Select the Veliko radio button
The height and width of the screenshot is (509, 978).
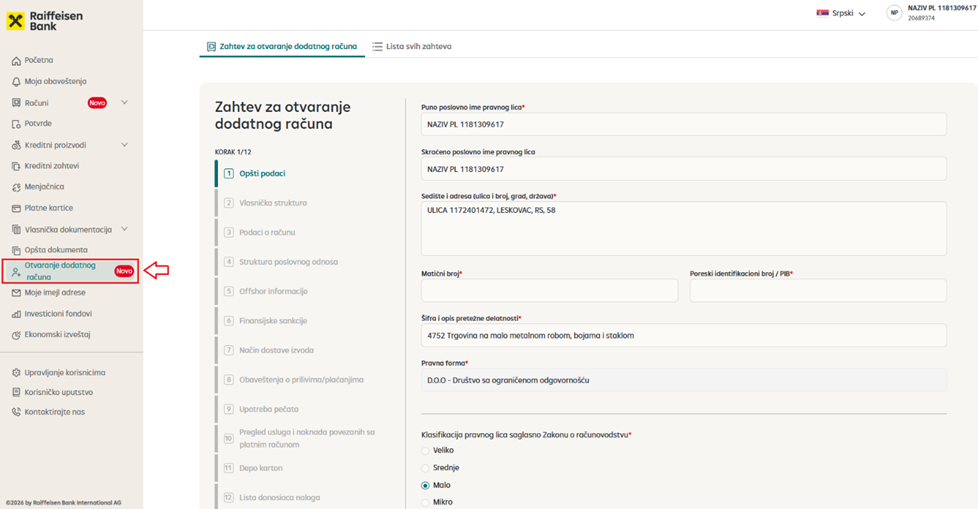425,451
